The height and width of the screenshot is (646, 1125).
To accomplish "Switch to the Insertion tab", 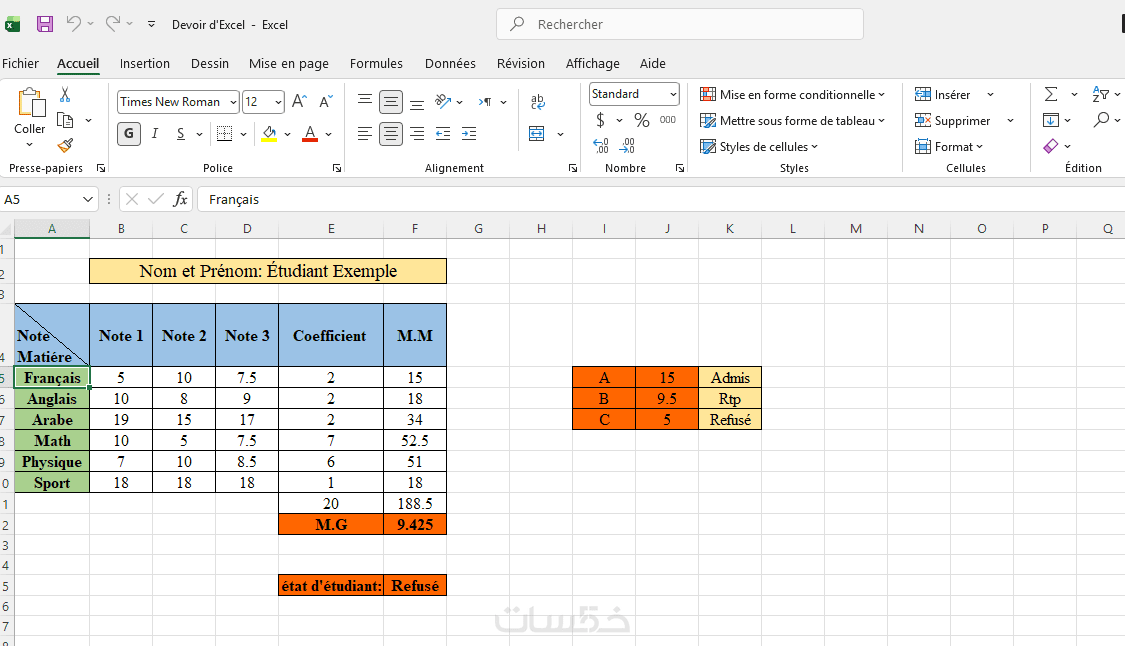I will [145, 63].
